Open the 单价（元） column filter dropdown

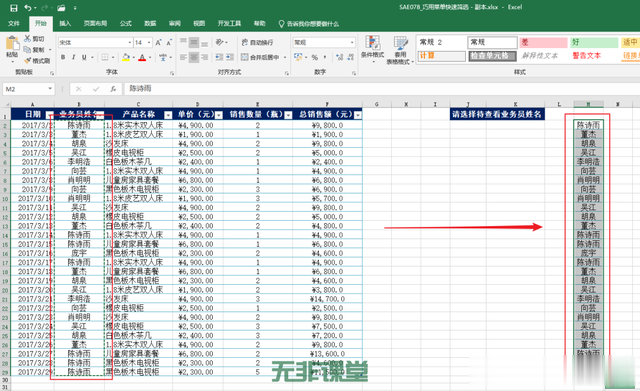[x=218, y=115]
